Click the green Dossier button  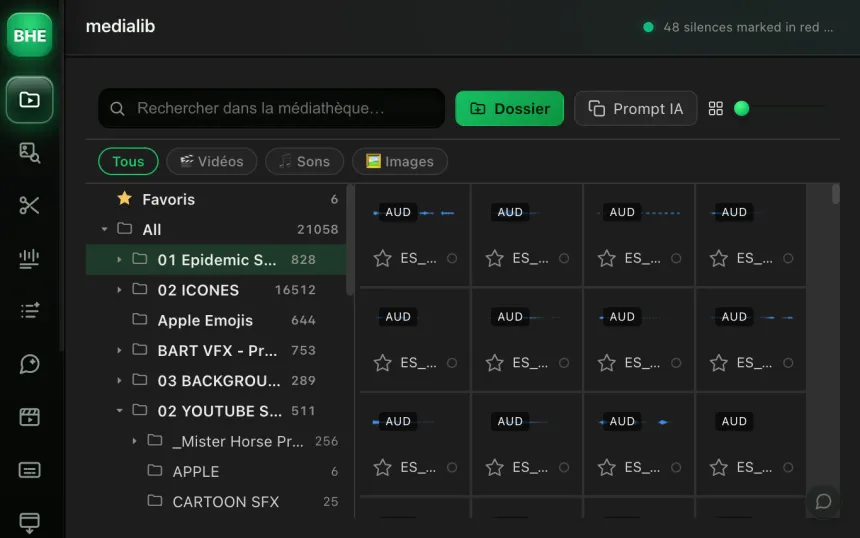(510, 109)
